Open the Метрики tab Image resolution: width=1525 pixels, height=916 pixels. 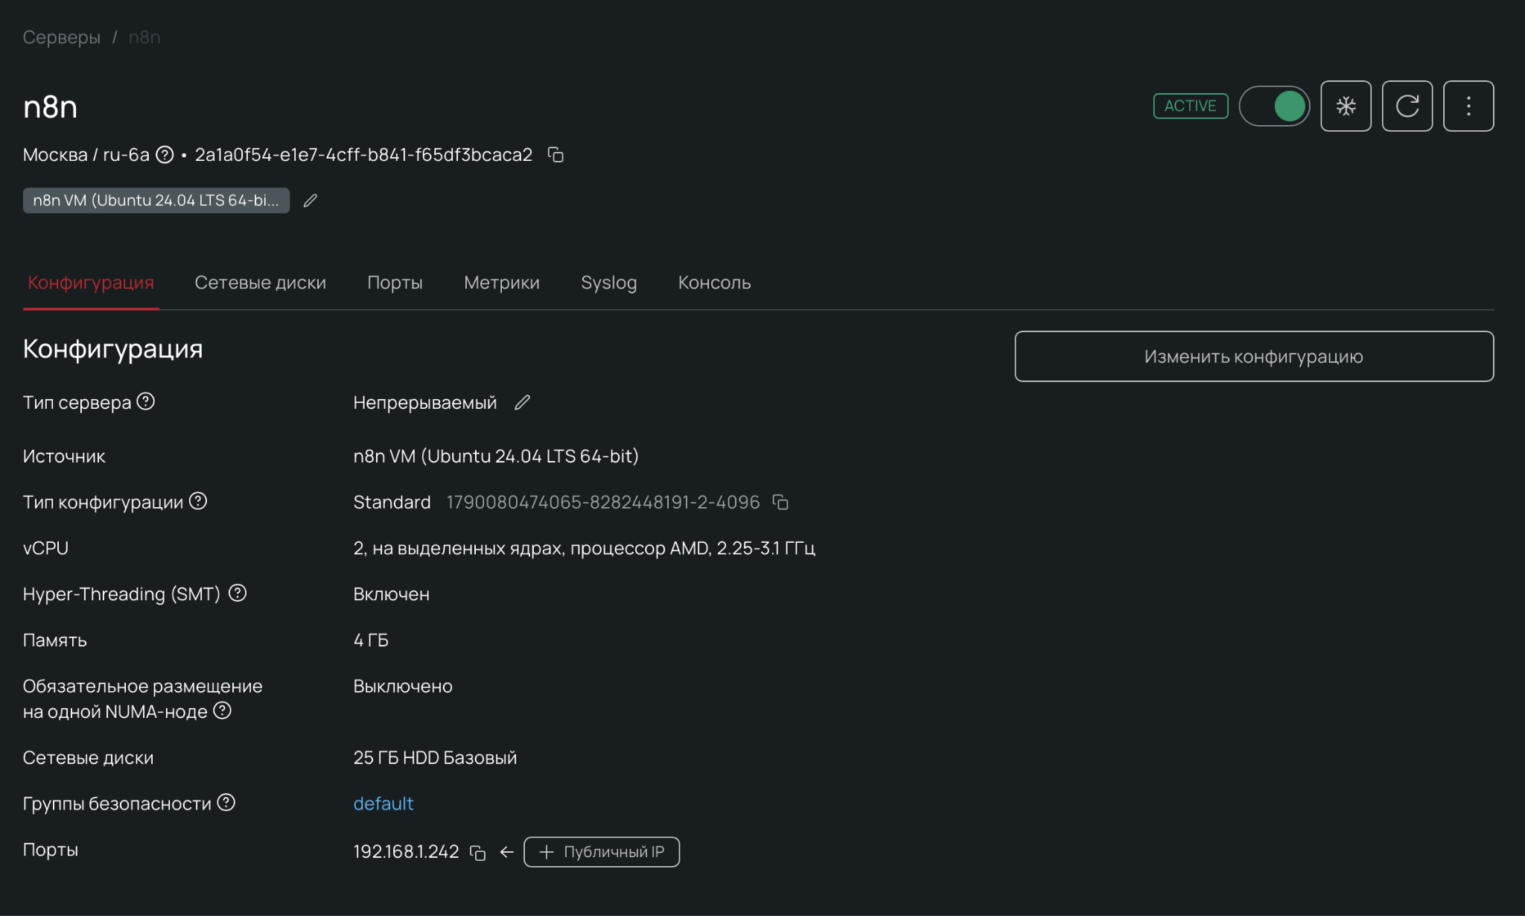click(502, 283)
